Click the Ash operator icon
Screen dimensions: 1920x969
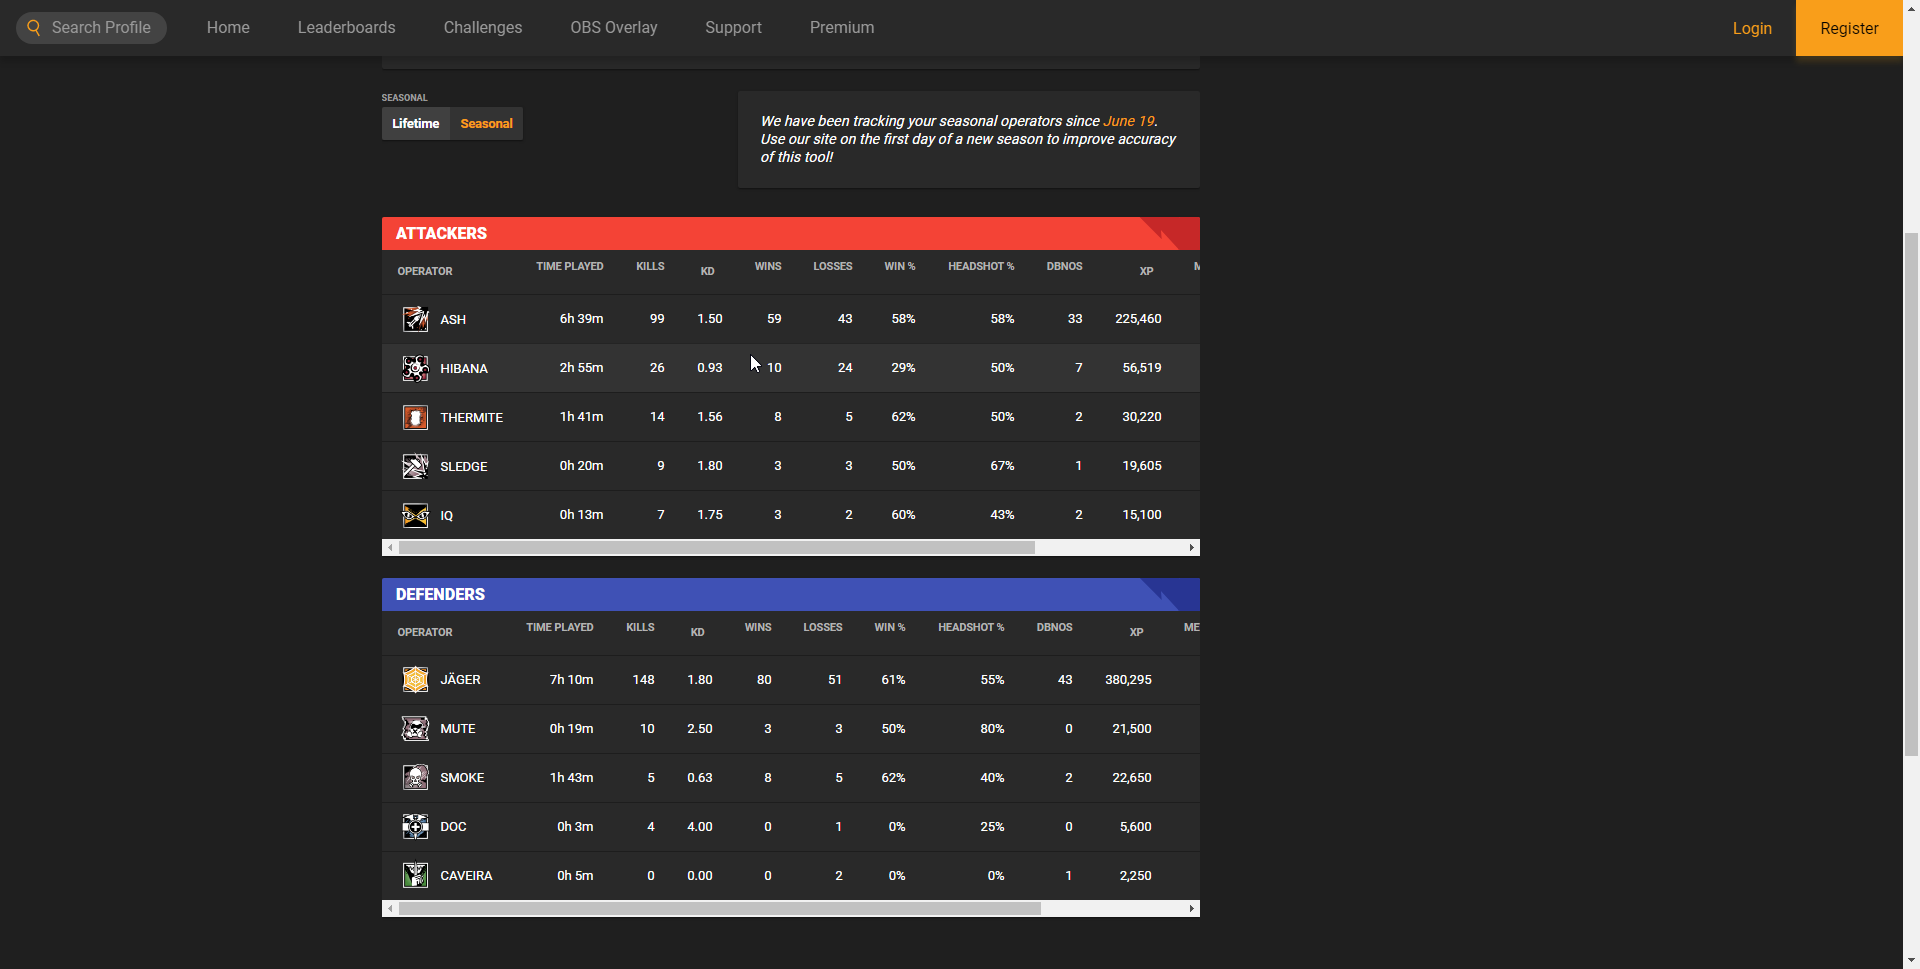415,319
